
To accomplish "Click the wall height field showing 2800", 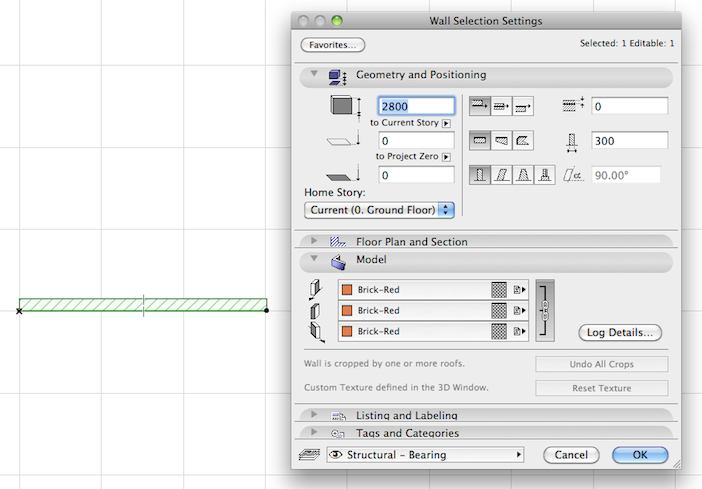I will 416,106.
